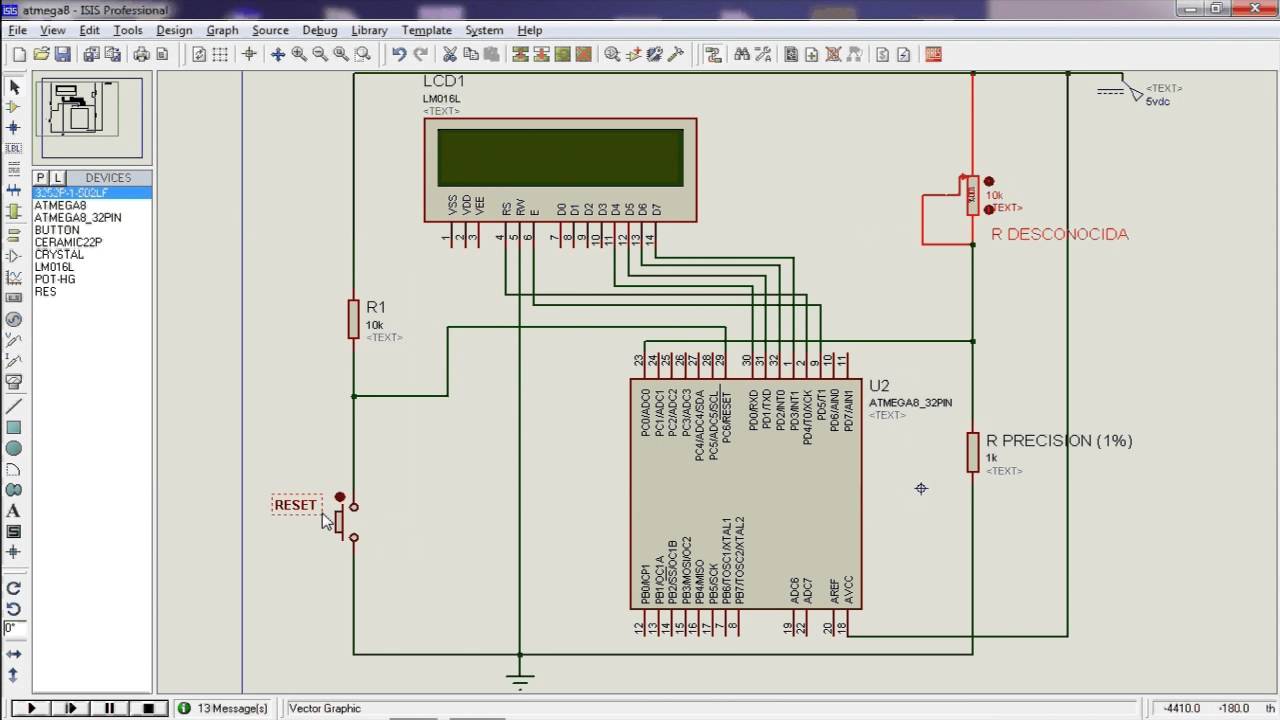Step the simulation forward
The height and width of the screenshot is (720, 1280).
coord(70,708)
